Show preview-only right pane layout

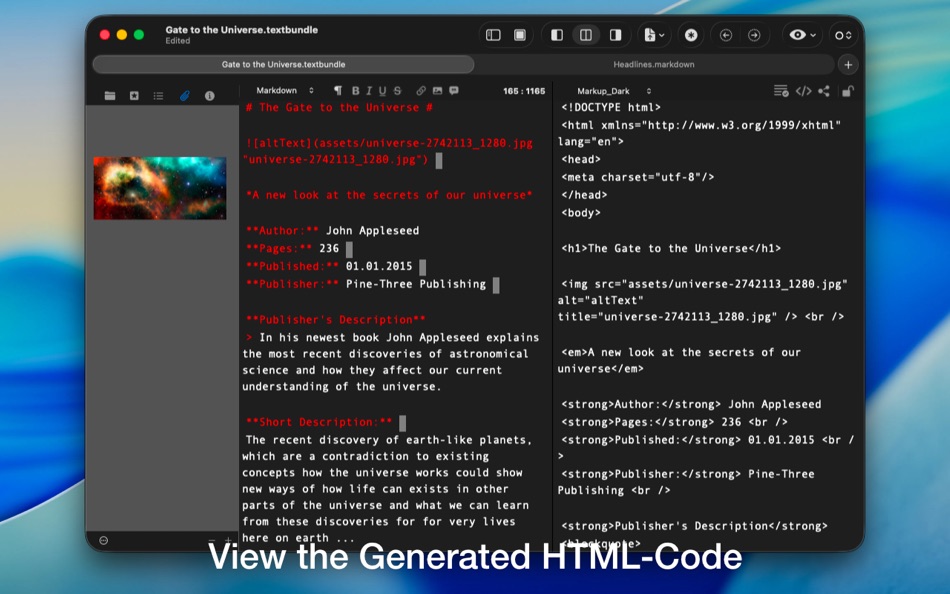point(616,35)
